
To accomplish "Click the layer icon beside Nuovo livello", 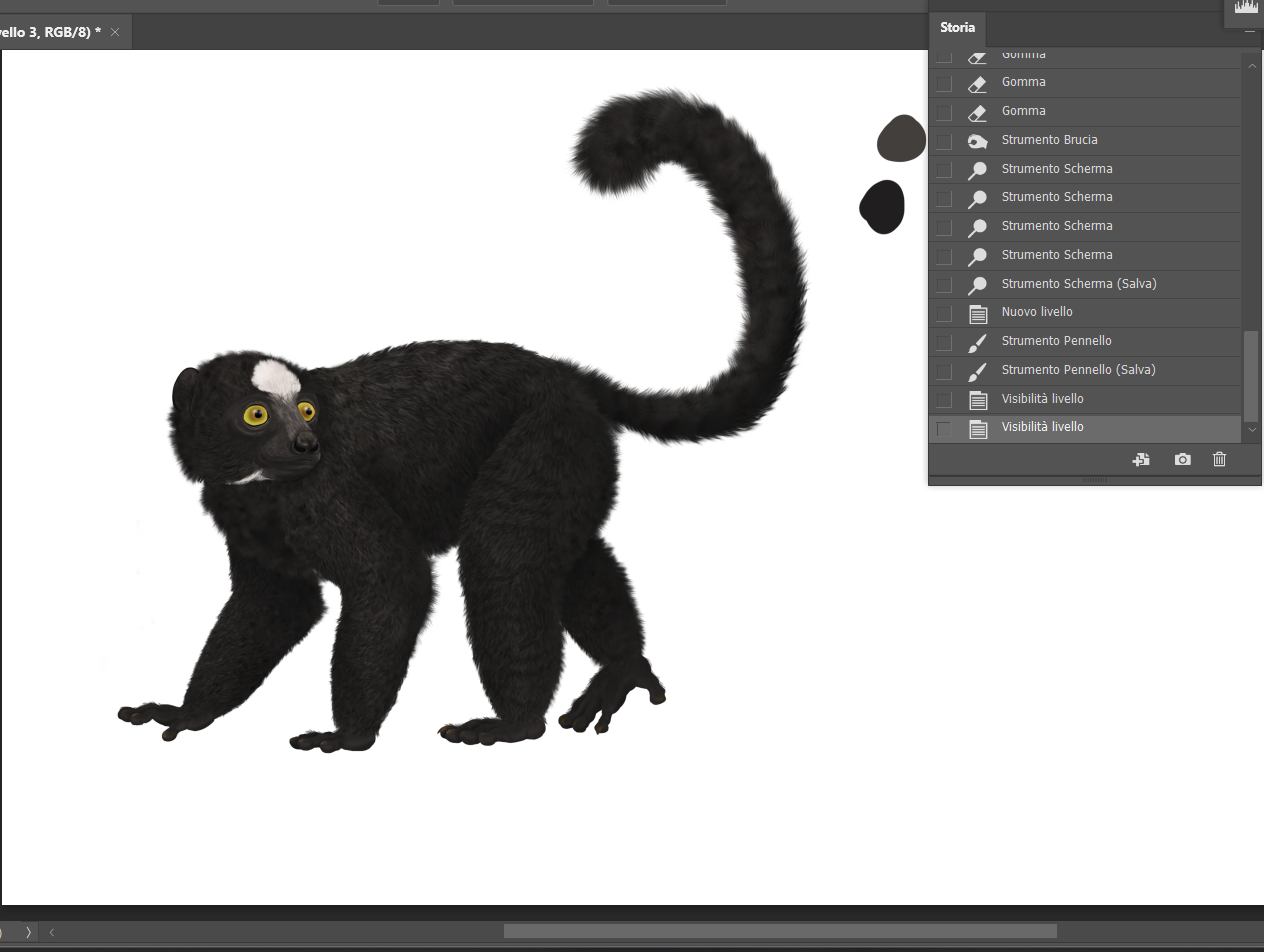I will tap(978, 313).
